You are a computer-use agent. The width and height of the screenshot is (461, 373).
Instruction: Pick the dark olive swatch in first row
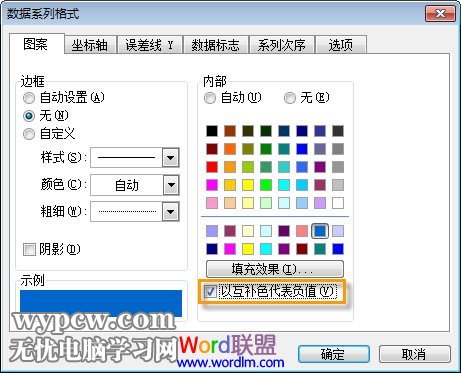point(248,131)
